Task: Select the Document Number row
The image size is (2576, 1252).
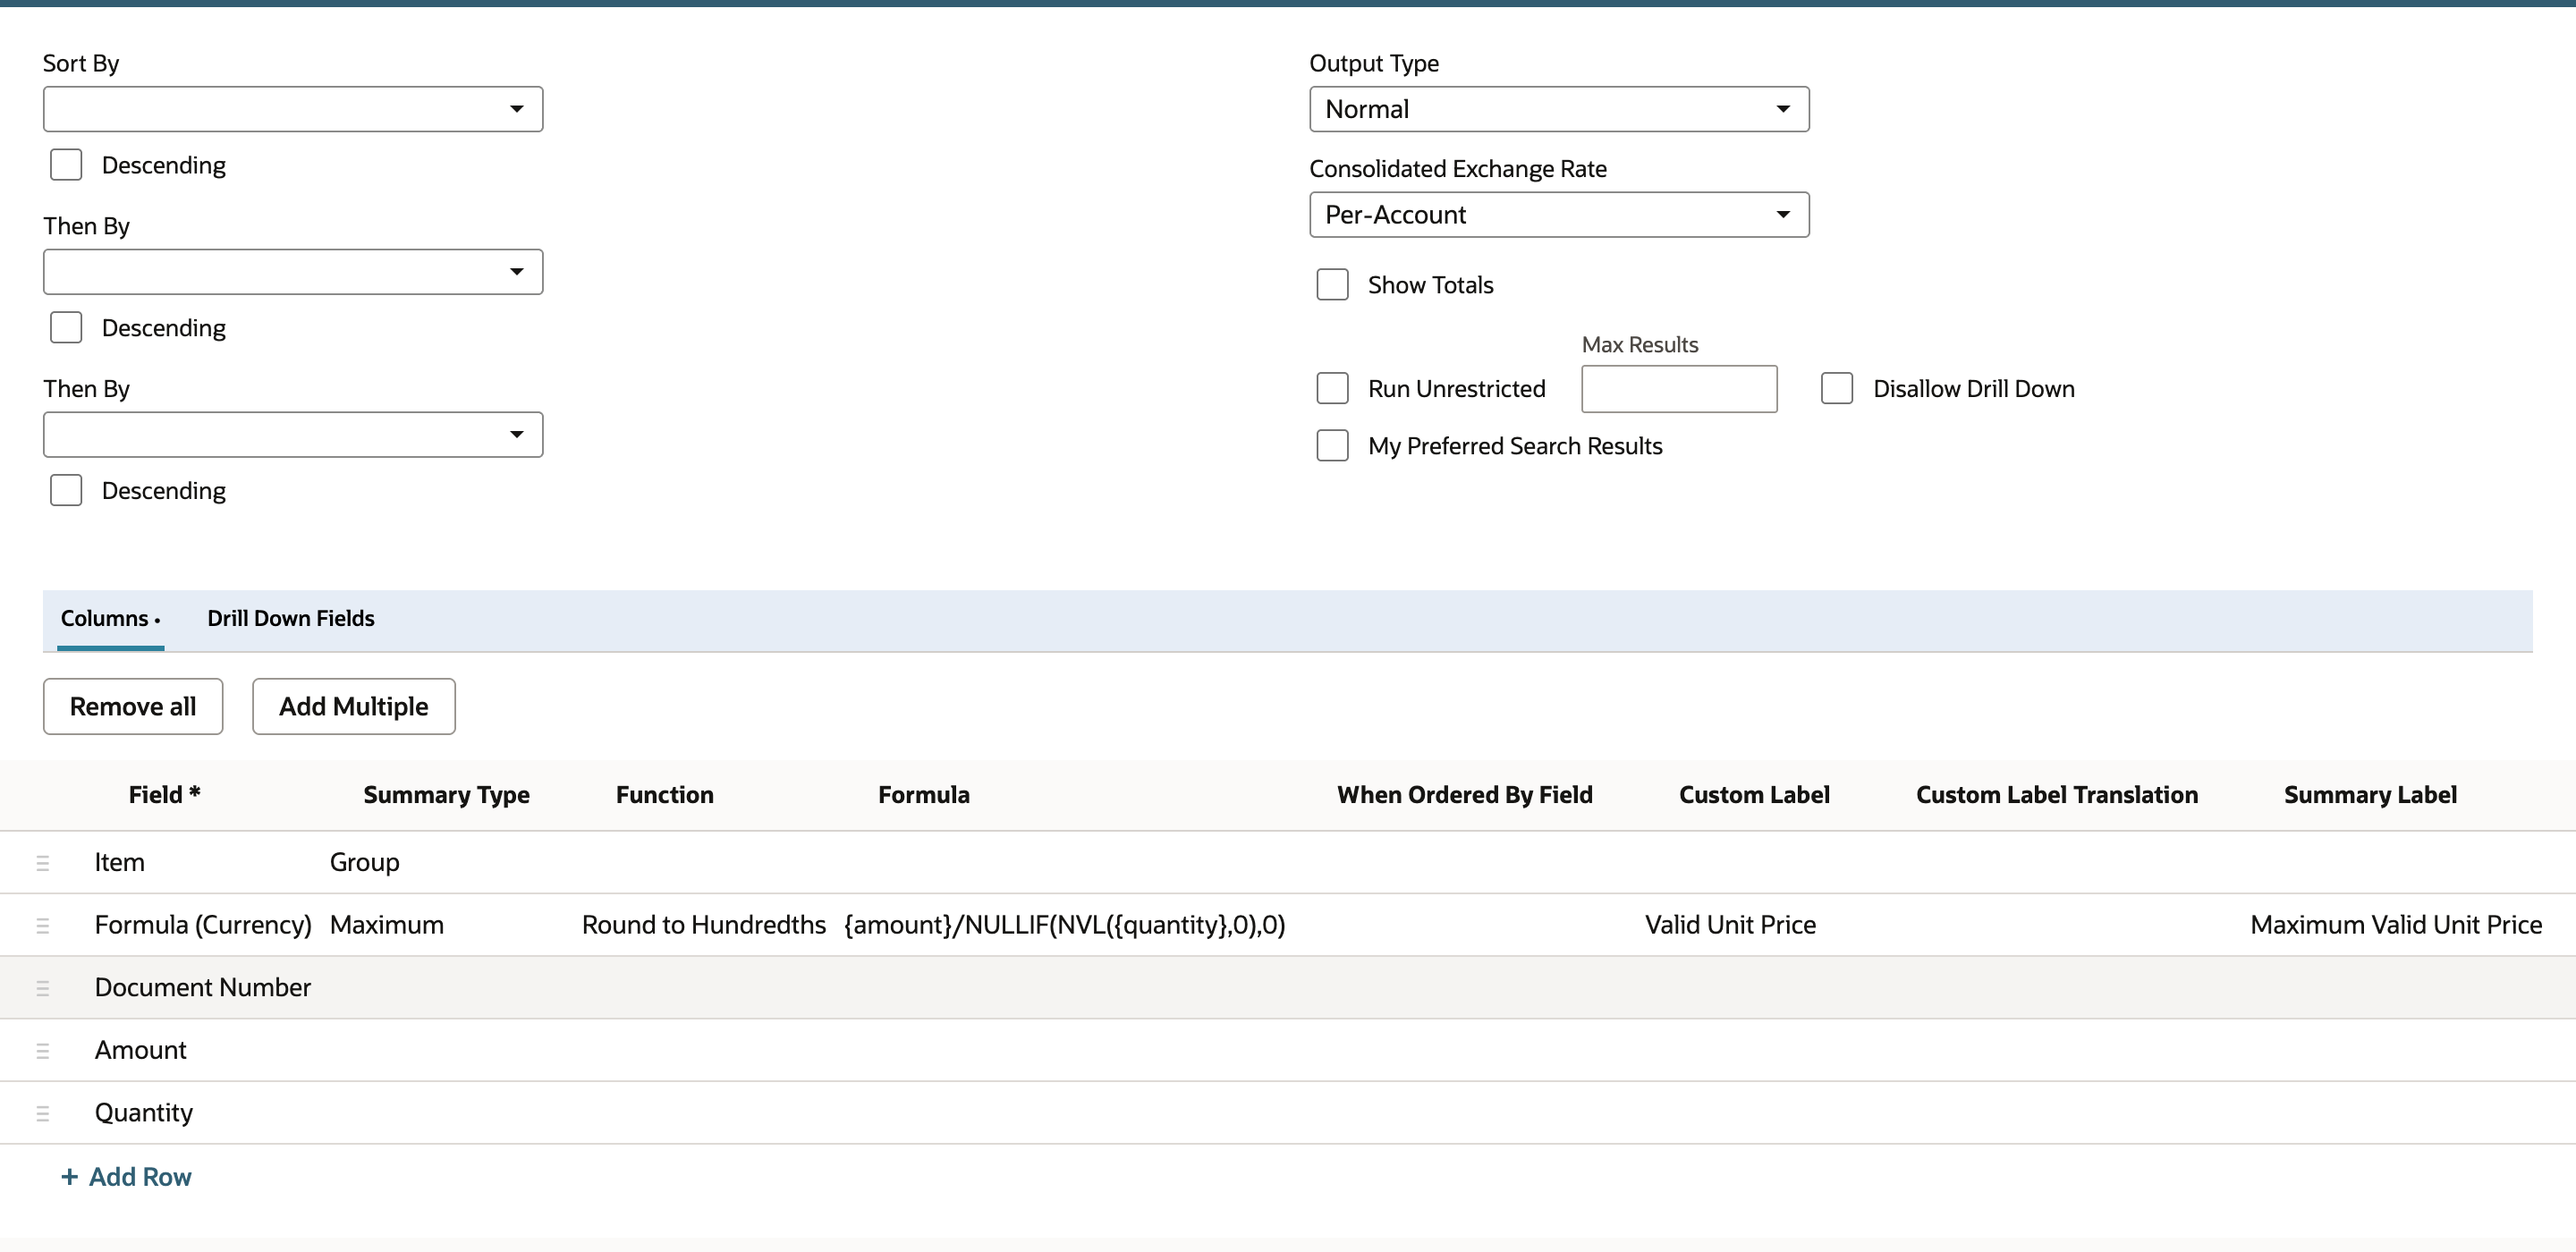Action: coord(1288,988)
